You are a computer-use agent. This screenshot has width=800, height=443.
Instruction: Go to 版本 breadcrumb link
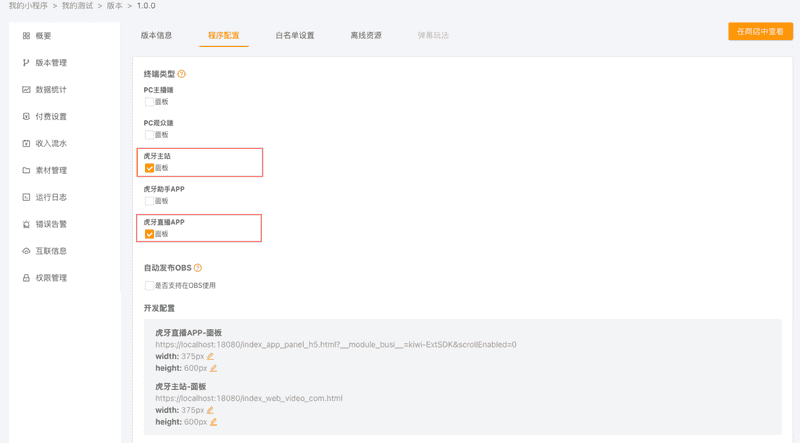[x=114, y=6]
